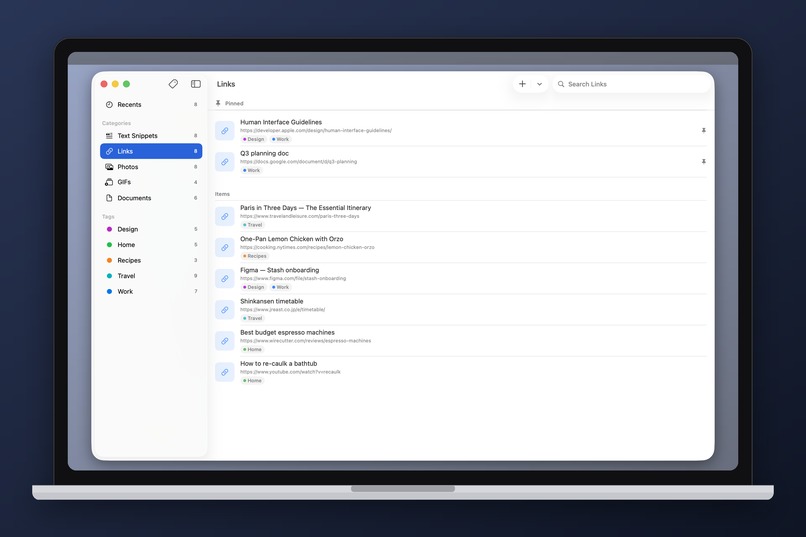Image resolution: width=806 pixels, height=537 pixels.
Task: Click the purple Design tag dot
Action: click(x=109, y=229)
